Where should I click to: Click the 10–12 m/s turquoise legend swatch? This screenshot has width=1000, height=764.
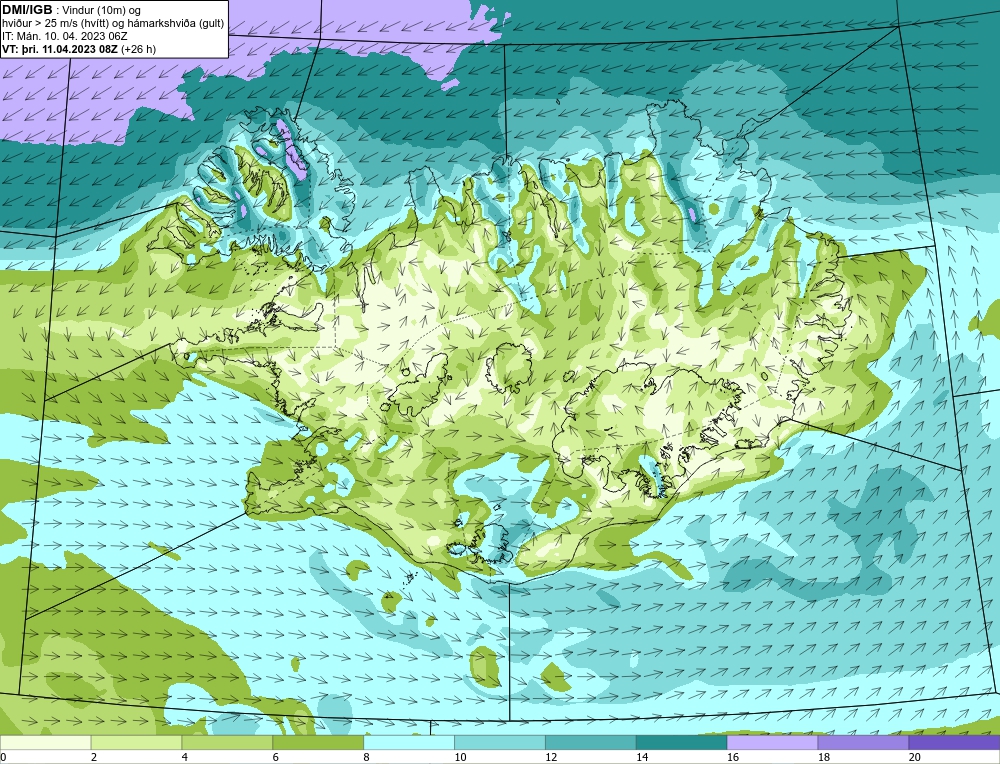[500, 742]
